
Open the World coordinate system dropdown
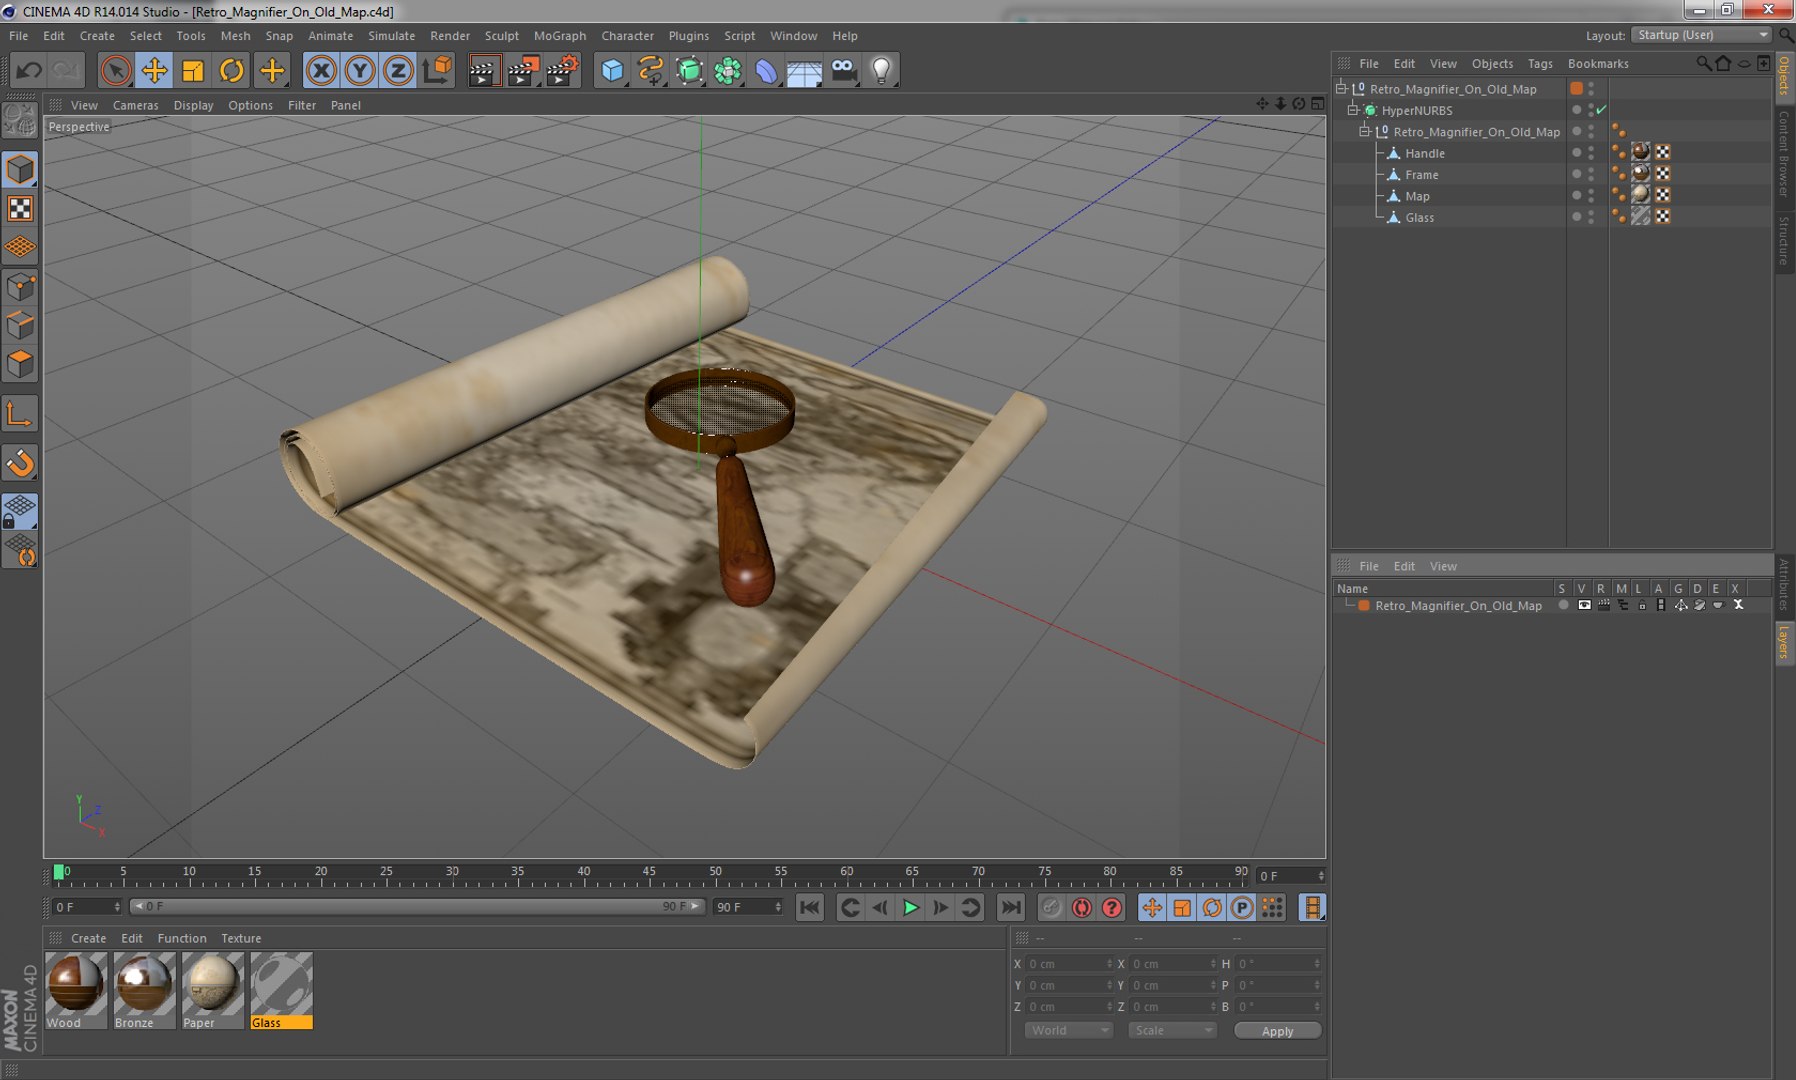pos(1068,1030)
